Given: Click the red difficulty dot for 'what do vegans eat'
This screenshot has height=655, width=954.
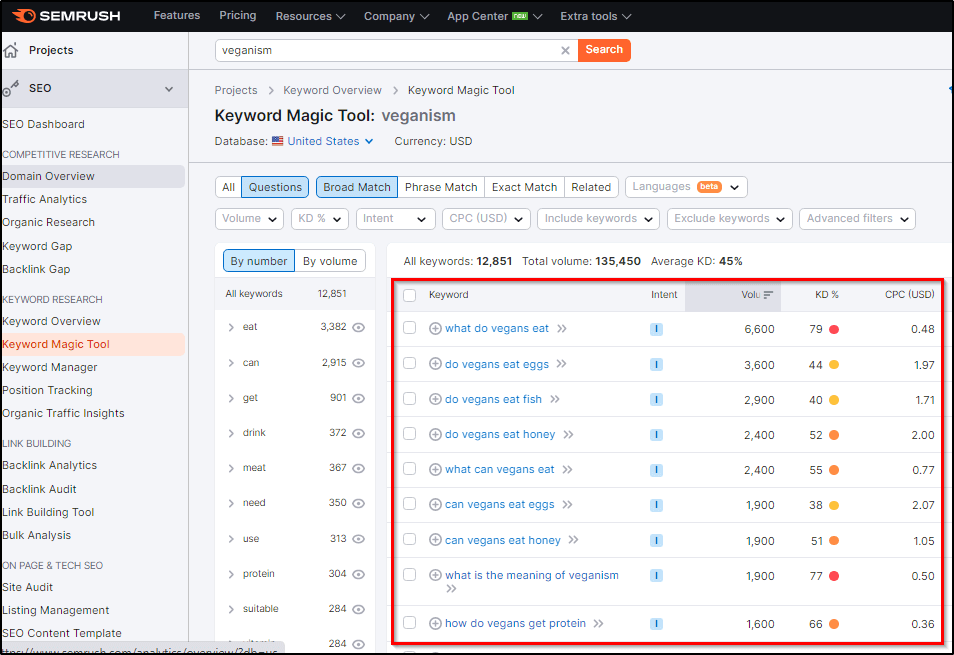Looking at the screenshot, I should click(x=834, y=328).
